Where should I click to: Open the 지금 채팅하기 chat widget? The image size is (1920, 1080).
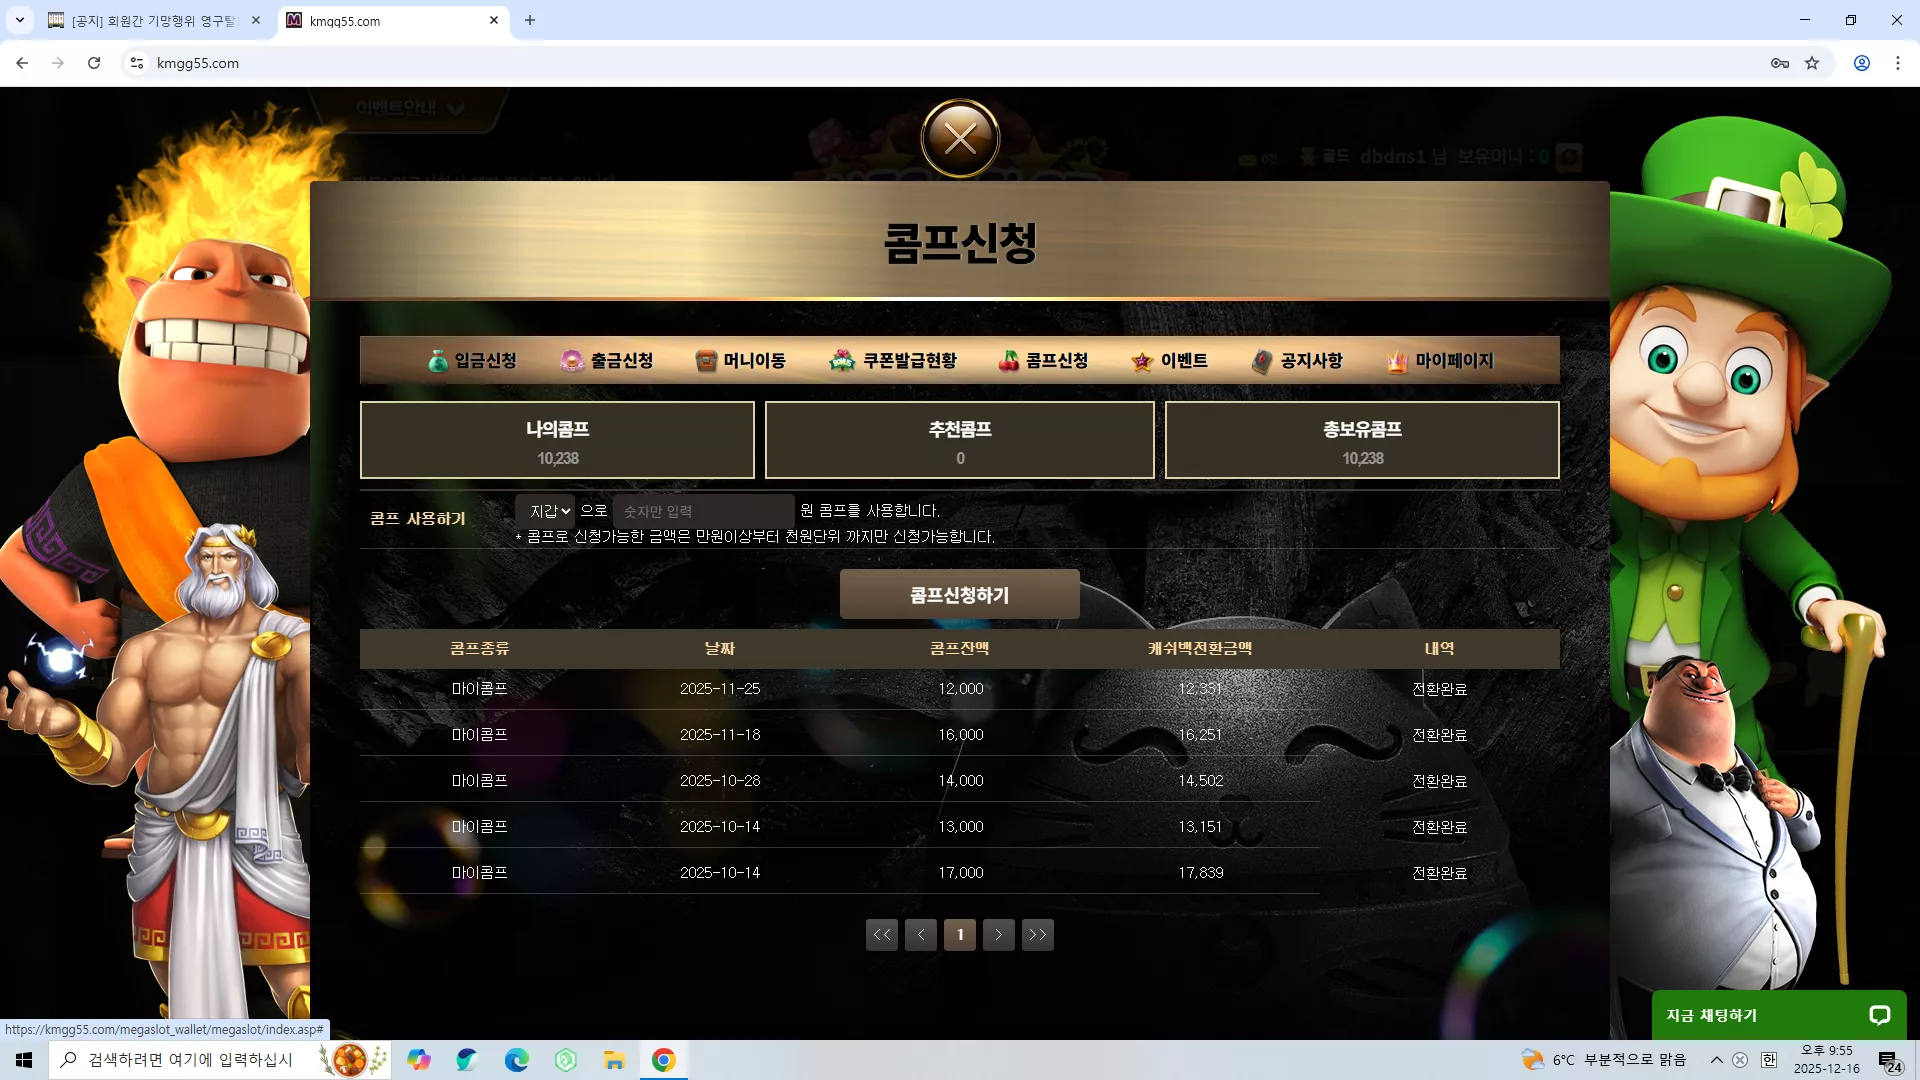1779,1015
